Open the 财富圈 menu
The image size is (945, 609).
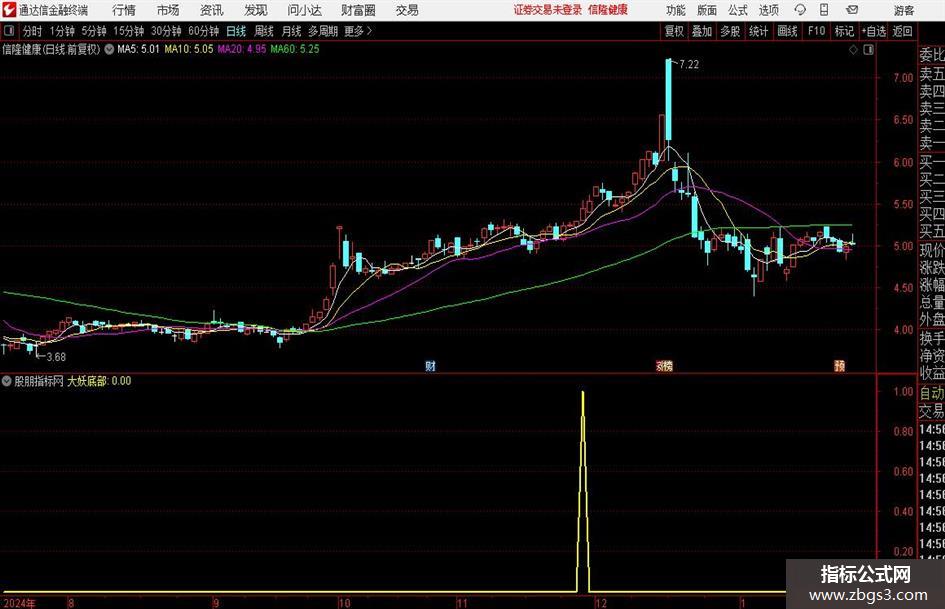point(358,10)
